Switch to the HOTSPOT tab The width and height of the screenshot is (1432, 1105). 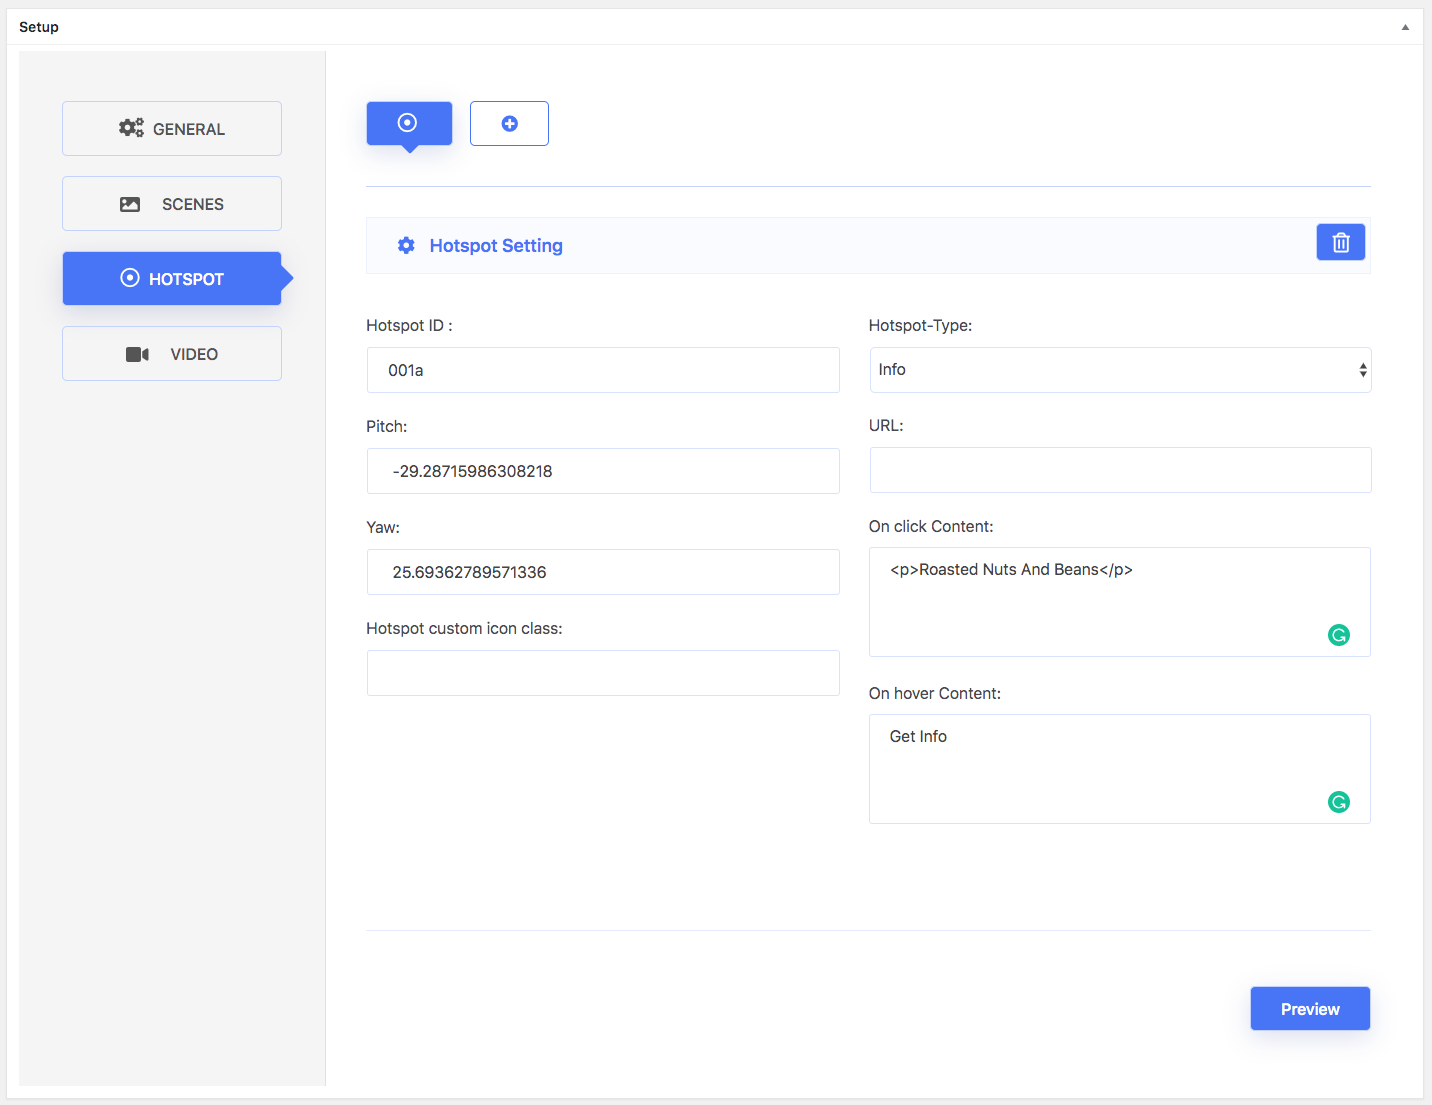coord(172,279)
